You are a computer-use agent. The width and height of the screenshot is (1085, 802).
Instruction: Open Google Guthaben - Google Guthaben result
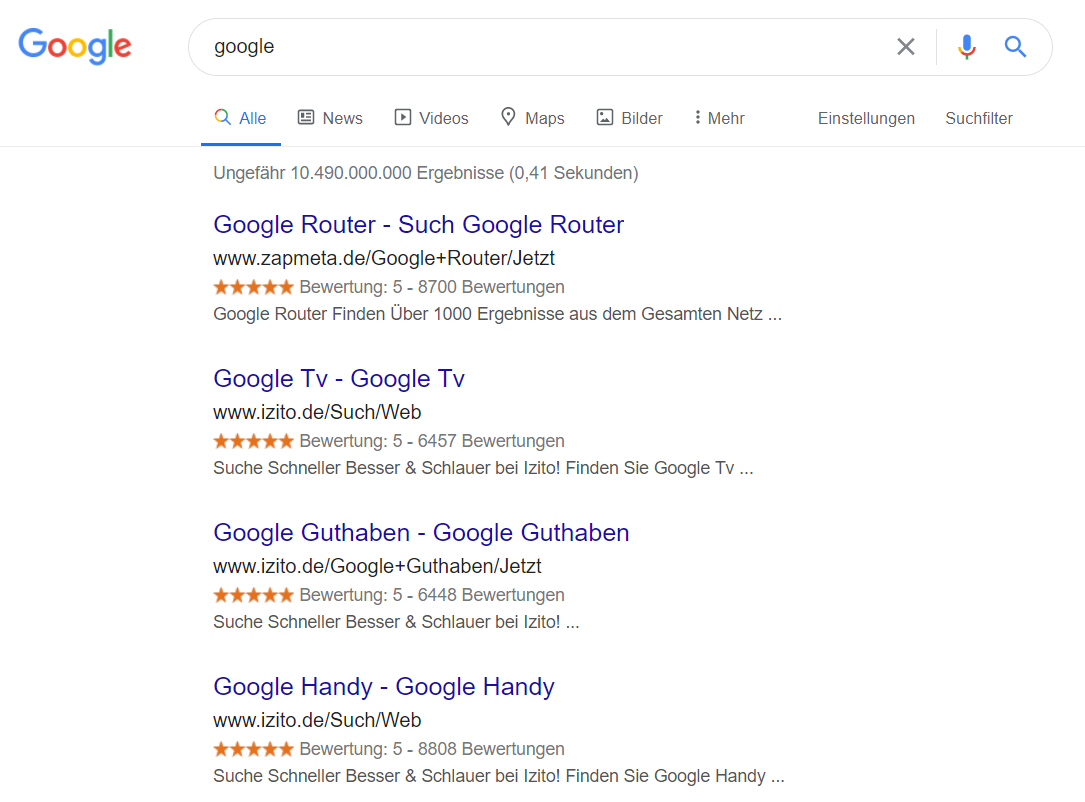pyautogui.click(x=421, y=533)
